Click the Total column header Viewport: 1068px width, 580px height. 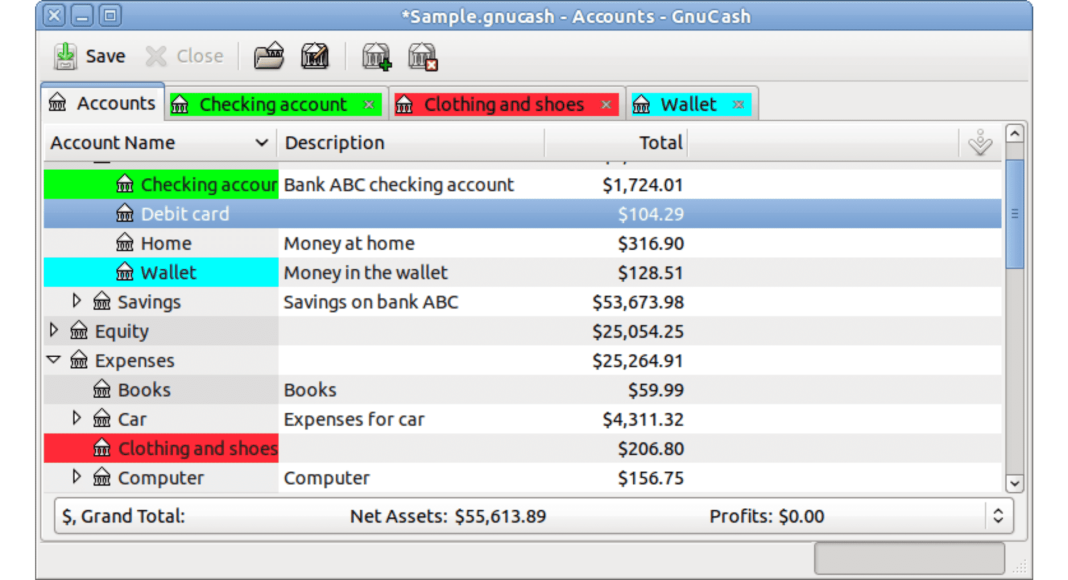(x=660, y=143)
